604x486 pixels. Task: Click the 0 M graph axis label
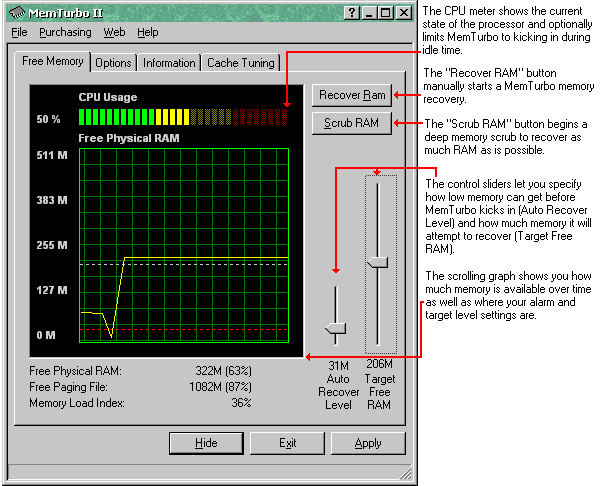pyautogui.click(x=46, y=335)
